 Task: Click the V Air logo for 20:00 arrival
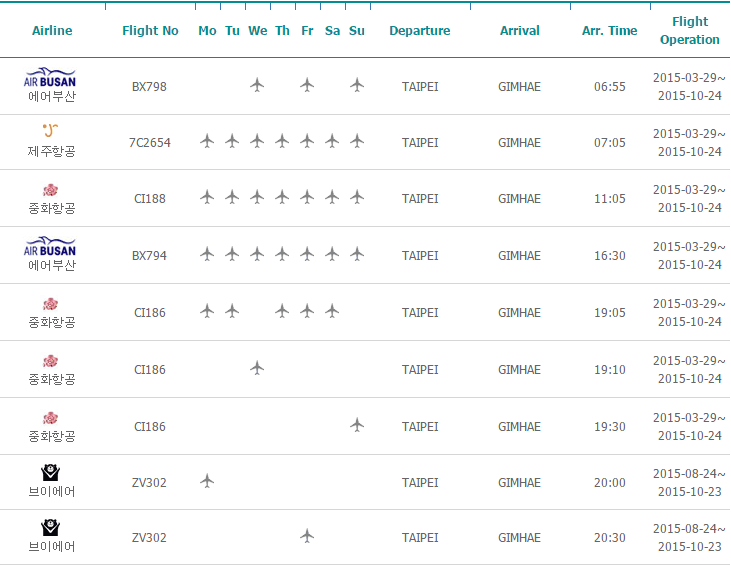click(x=50, y=472)
